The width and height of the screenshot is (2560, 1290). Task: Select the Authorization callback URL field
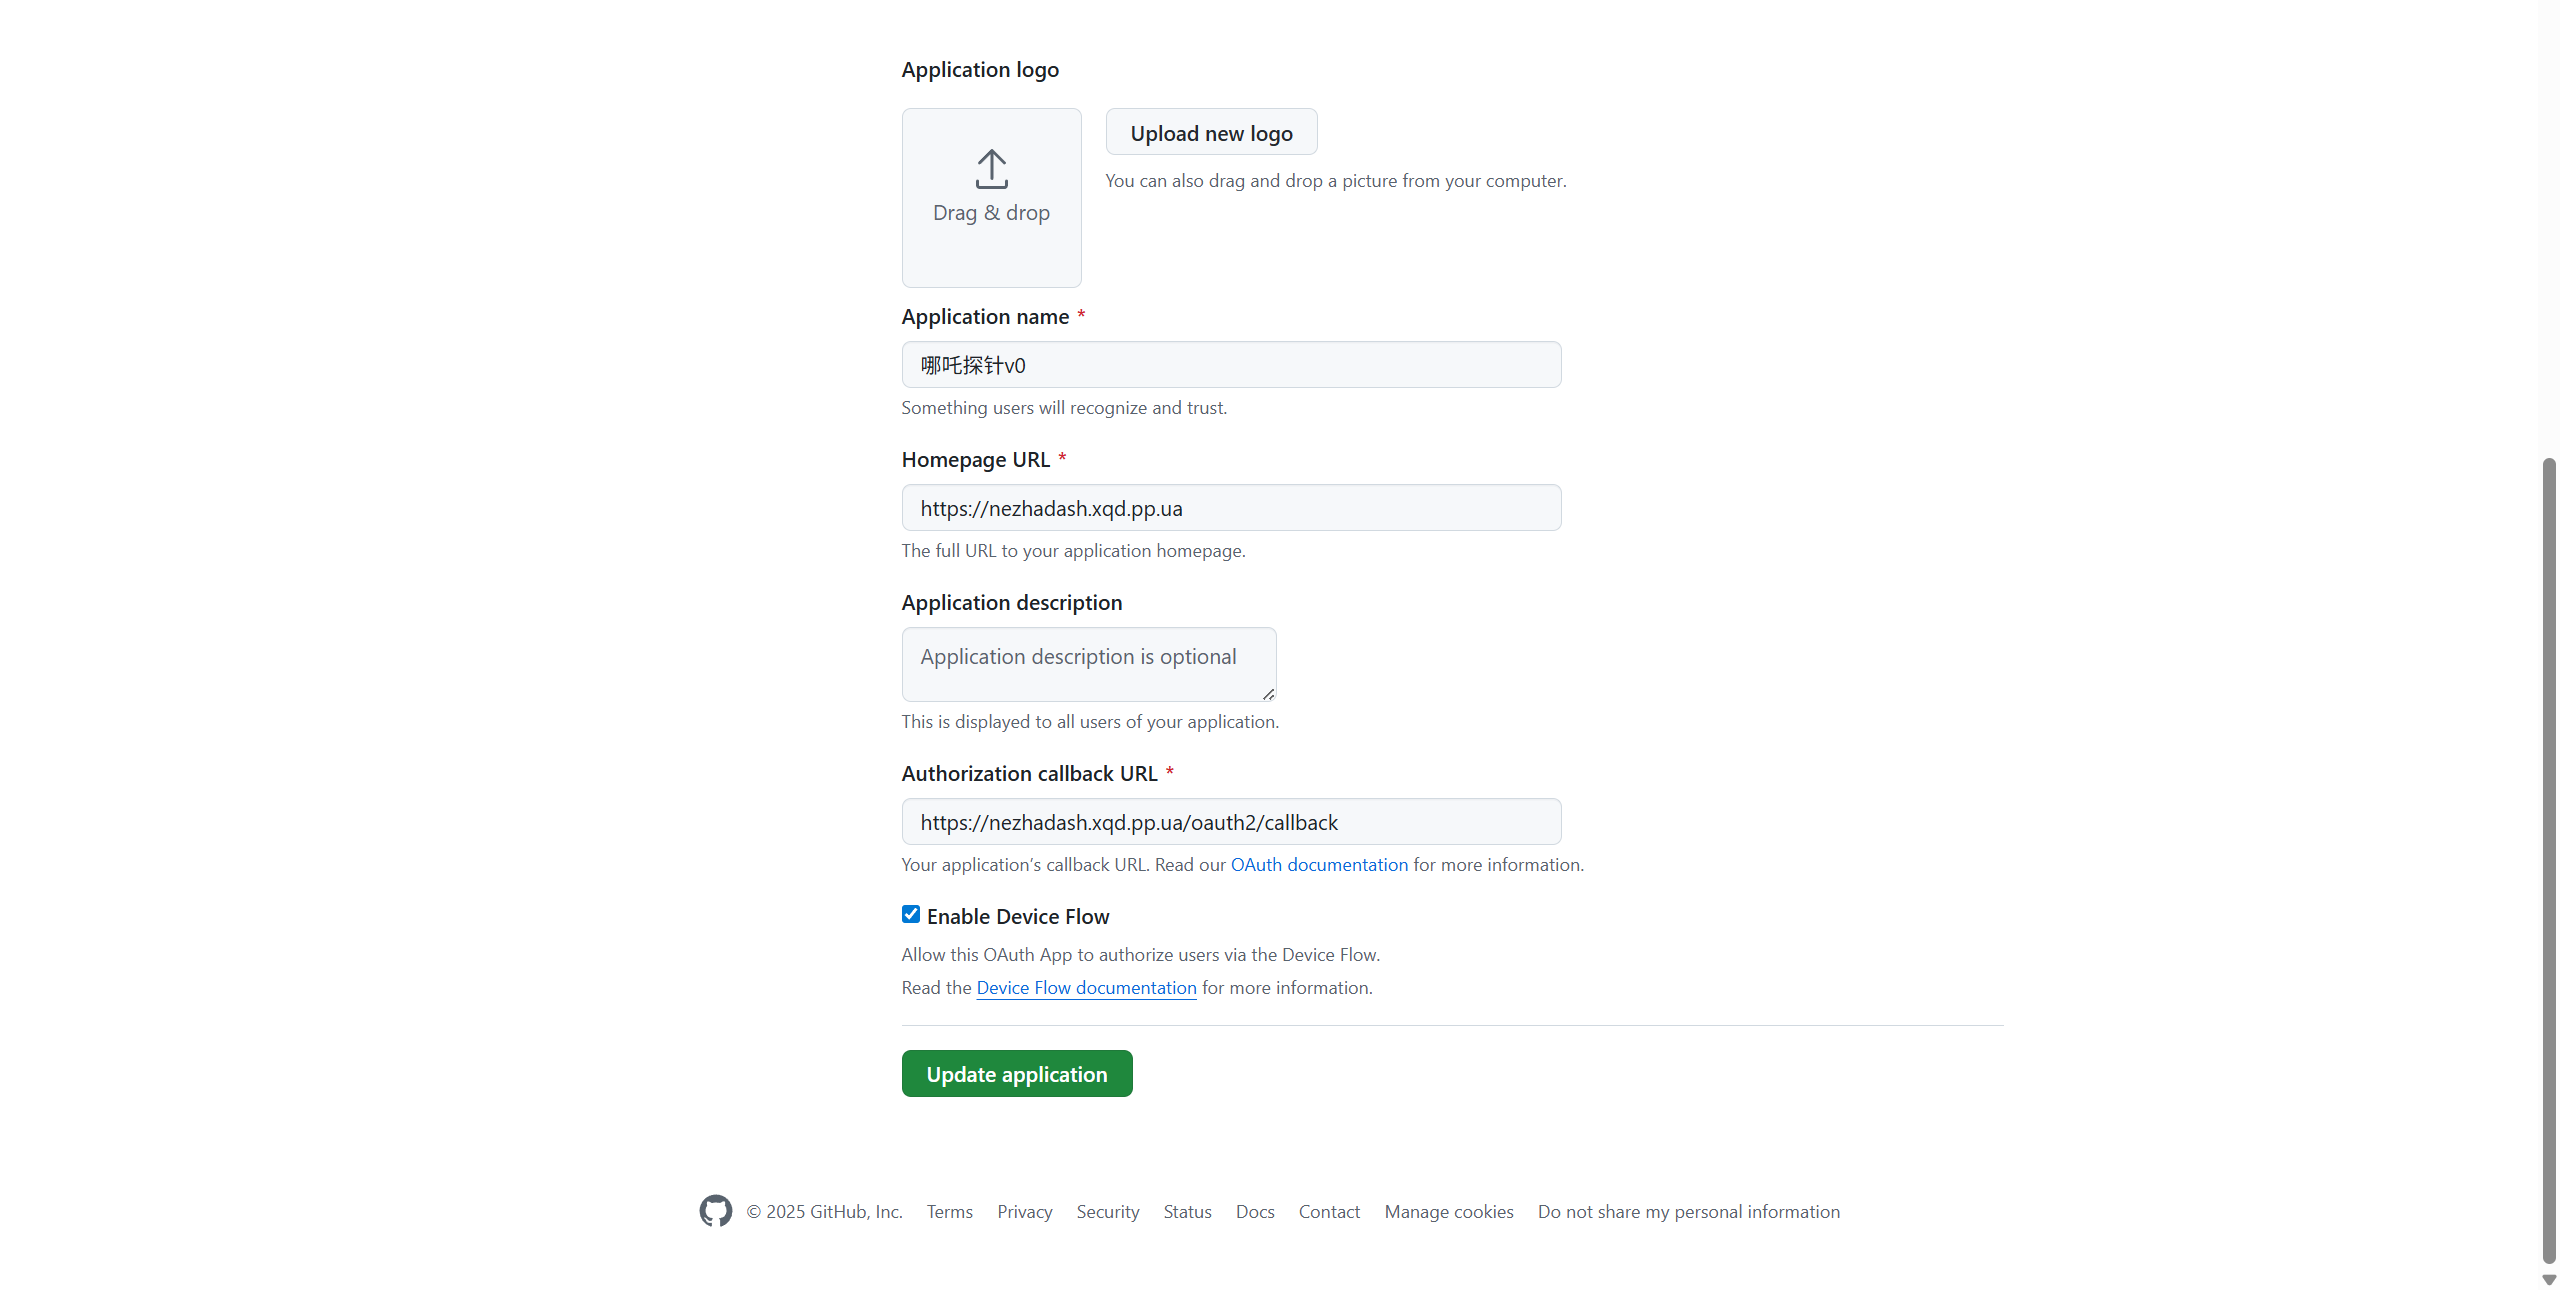(1231, 822)
